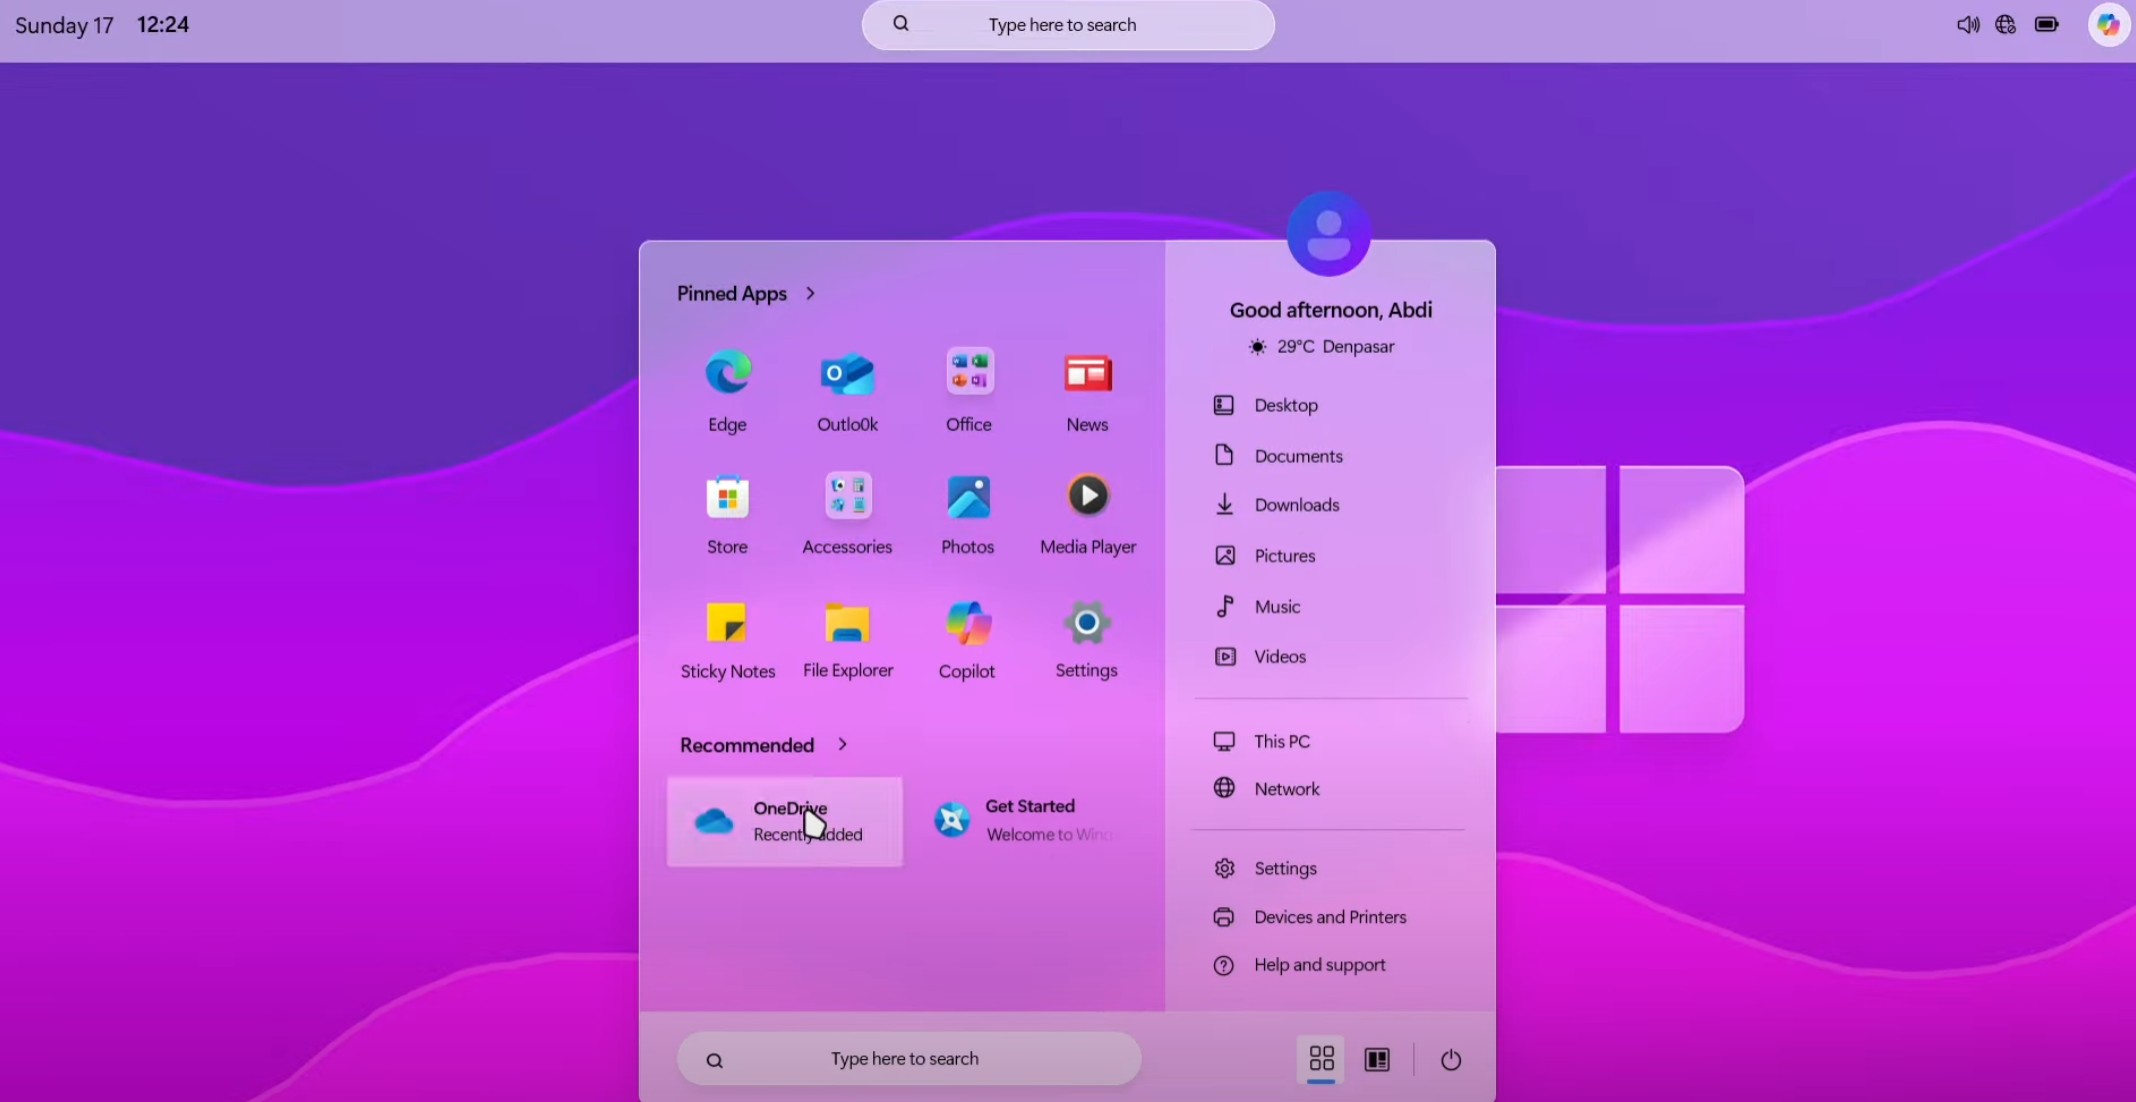The image size is (2136, 1102).
Task: Open Settings from Start menu
Action: point(1086,637)
